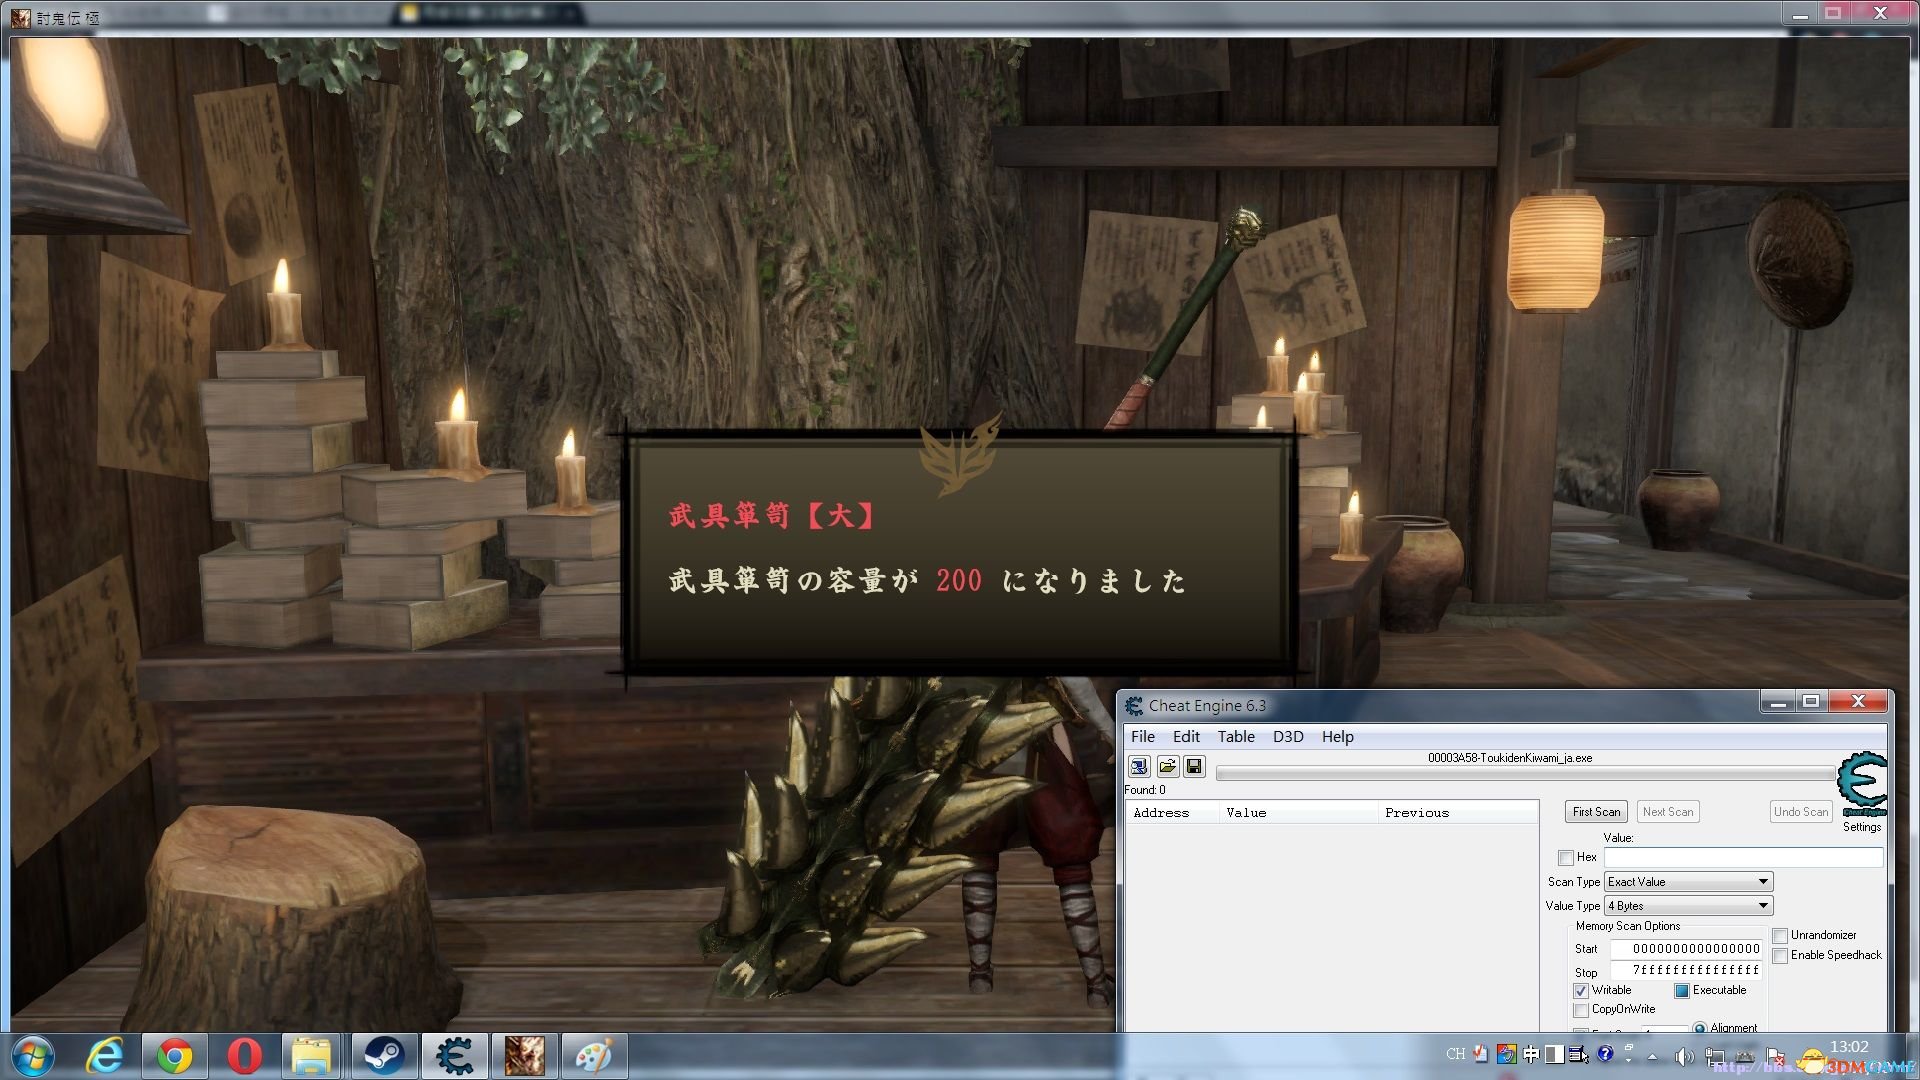Select the Alignment radio button
Viewport: 1920px width, 1080px height.
pyautogui.click(x=1700, y=1028)
